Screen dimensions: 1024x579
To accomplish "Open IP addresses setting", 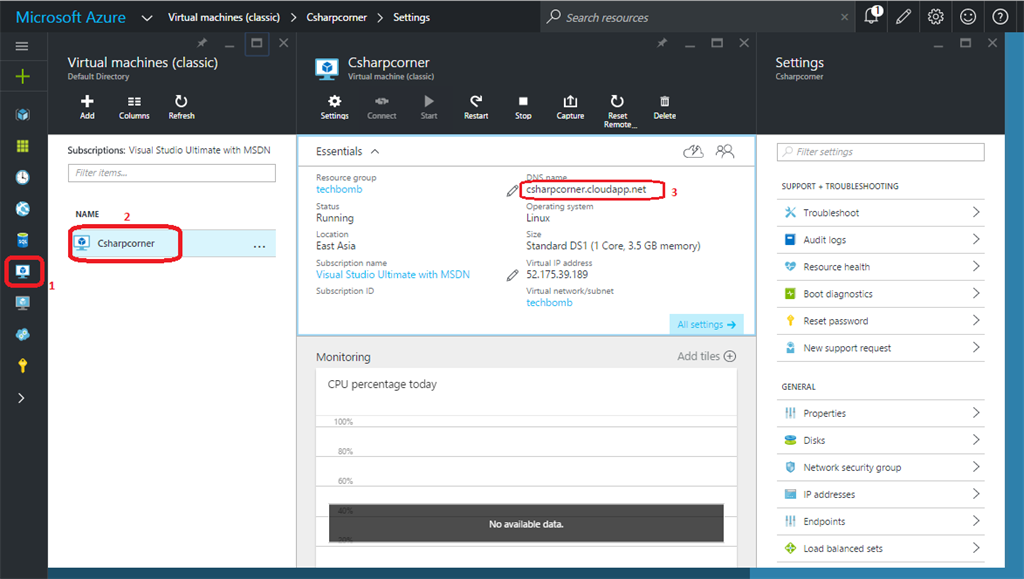I will (x=881, y=495).
